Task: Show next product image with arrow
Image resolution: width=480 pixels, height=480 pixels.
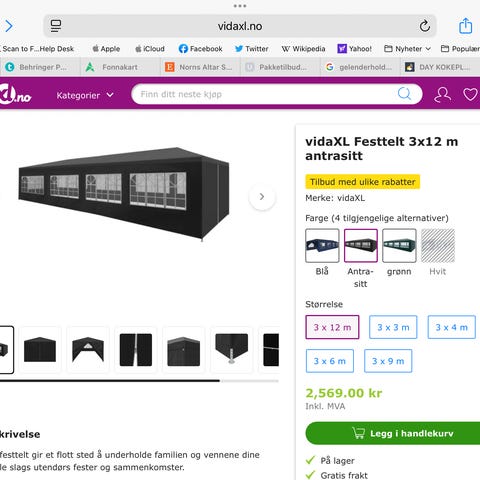Action: [262, 197]
